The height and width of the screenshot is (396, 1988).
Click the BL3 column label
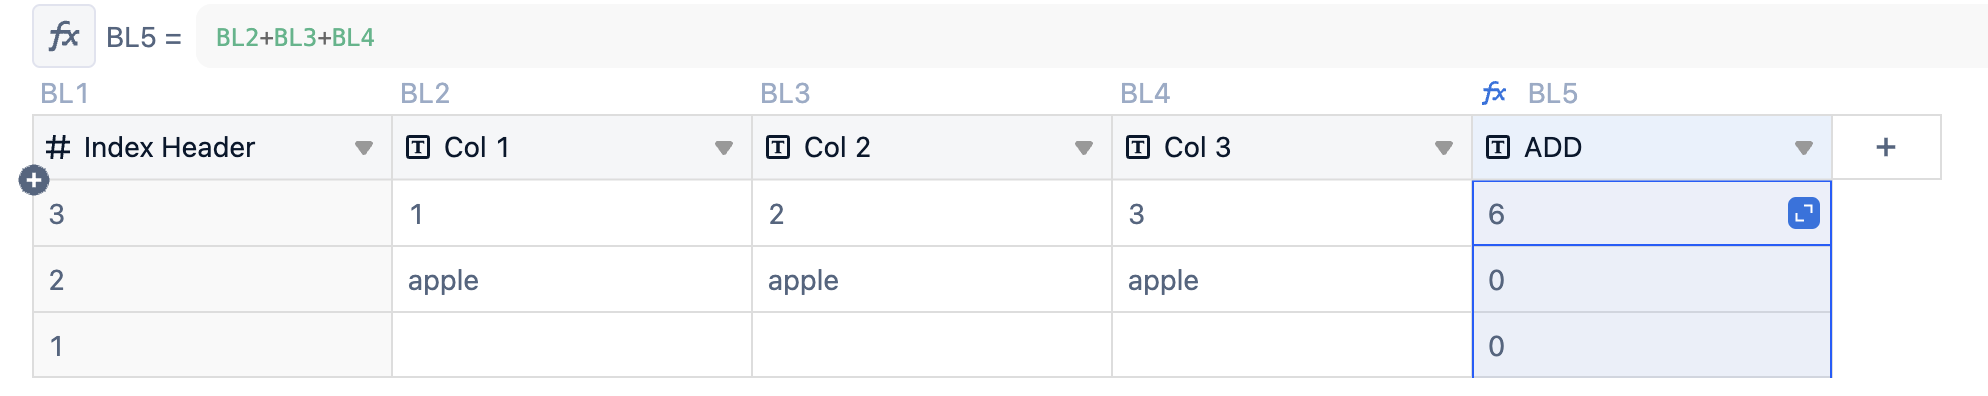coord(785,93)
